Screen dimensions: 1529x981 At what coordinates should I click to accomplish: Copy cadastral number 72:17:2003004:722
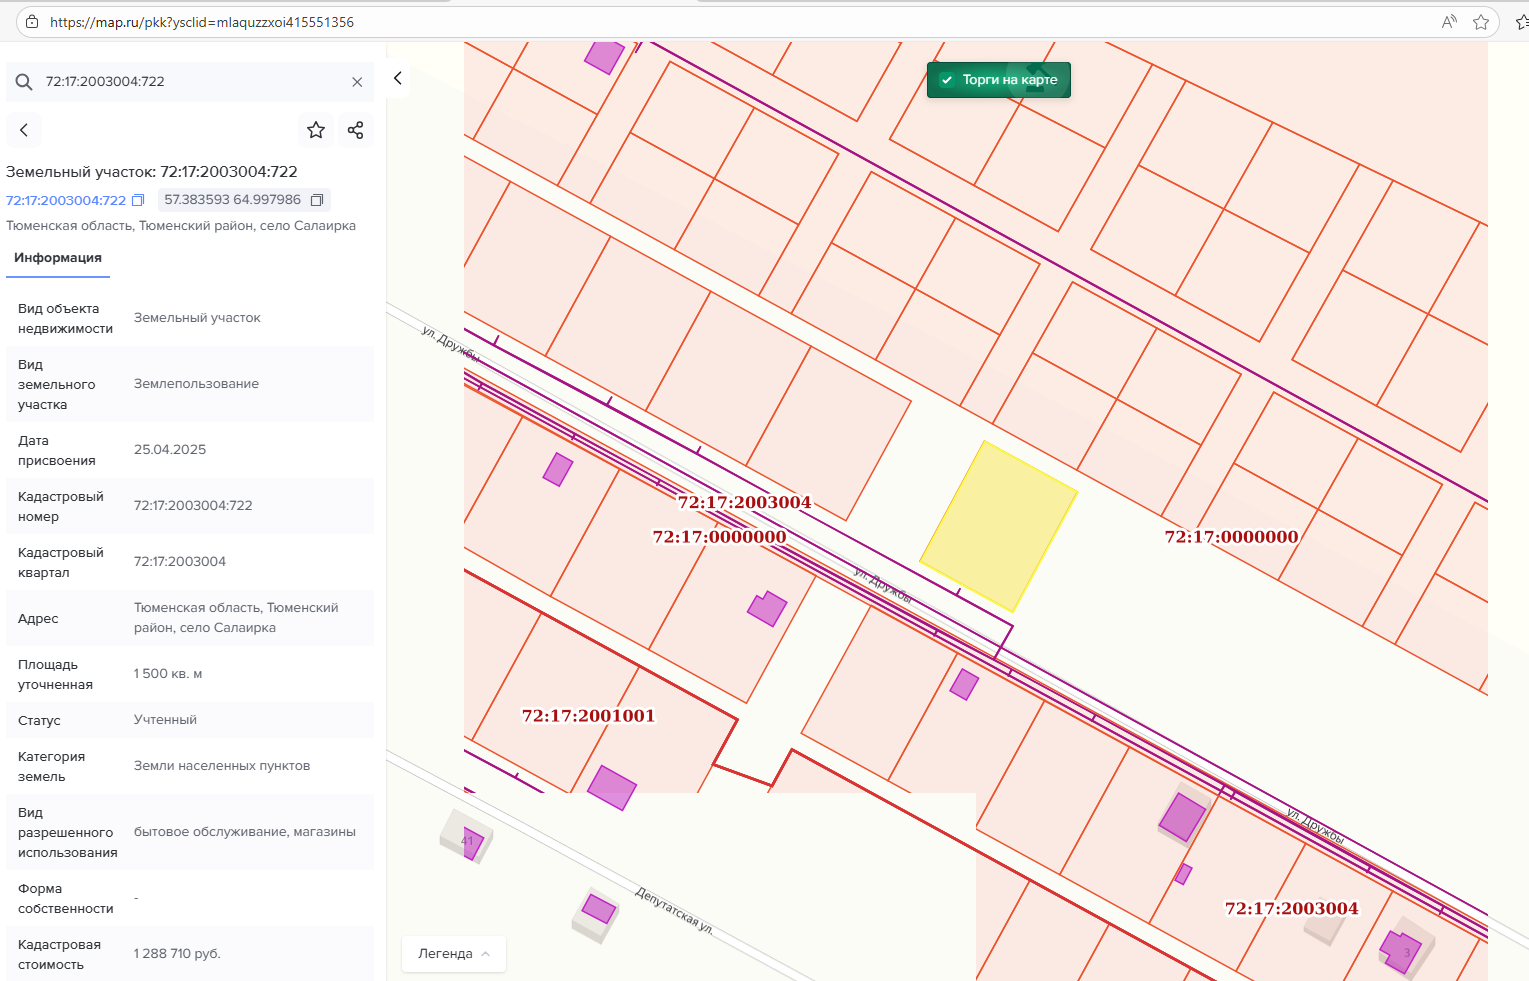tap(138, 200)
